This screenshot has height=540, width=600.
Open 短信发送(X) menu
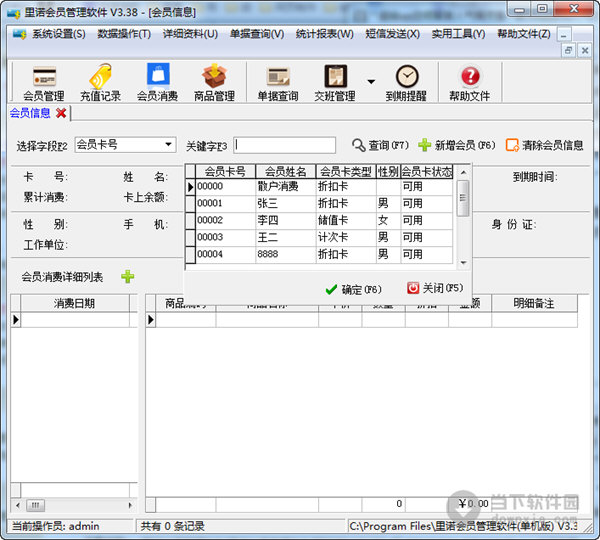click(x=392, y=34)
